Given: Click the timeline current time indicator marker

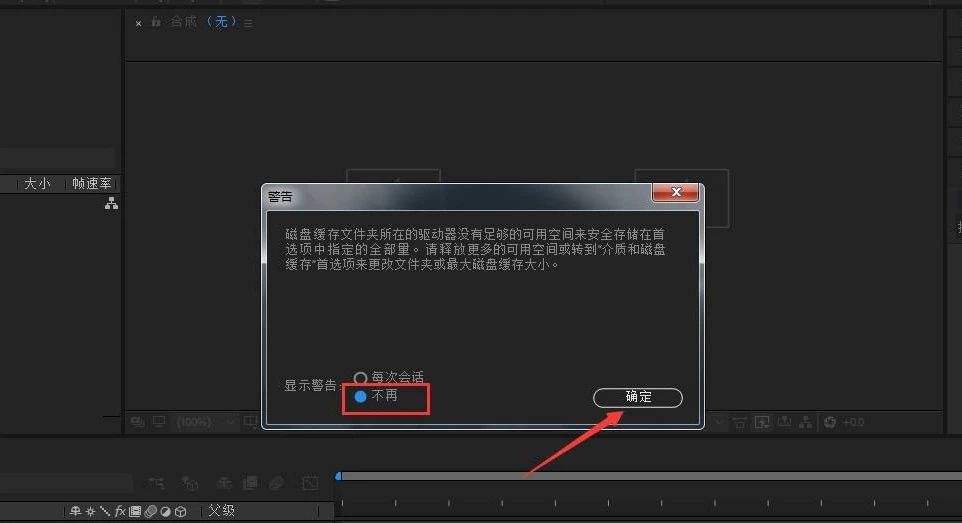Looking at the screenshot, I should click(x=339, y=476).
